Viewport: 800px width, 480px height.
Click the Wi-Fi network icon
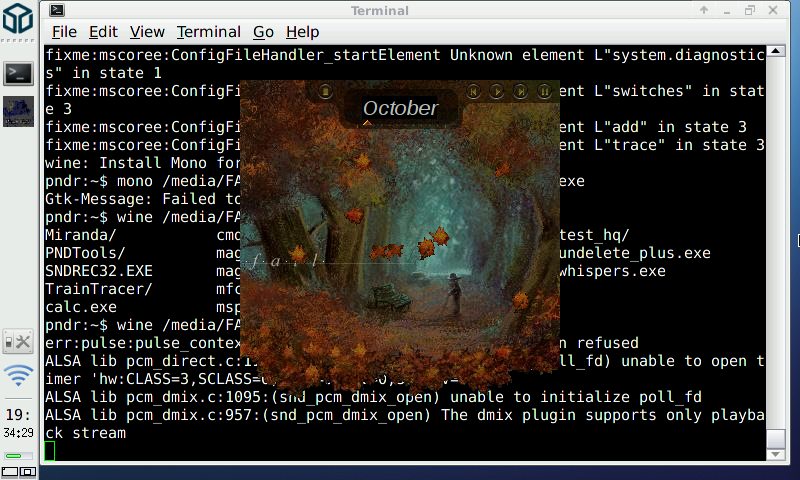tap(19, 376)
